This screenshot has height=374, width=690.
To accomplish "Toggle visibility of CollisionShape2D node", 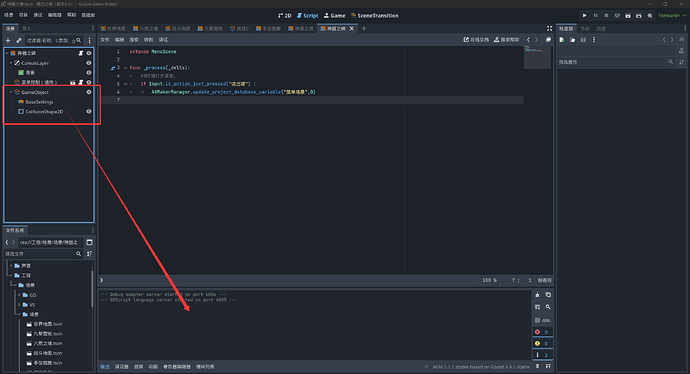I will click(x=88, y=112).
